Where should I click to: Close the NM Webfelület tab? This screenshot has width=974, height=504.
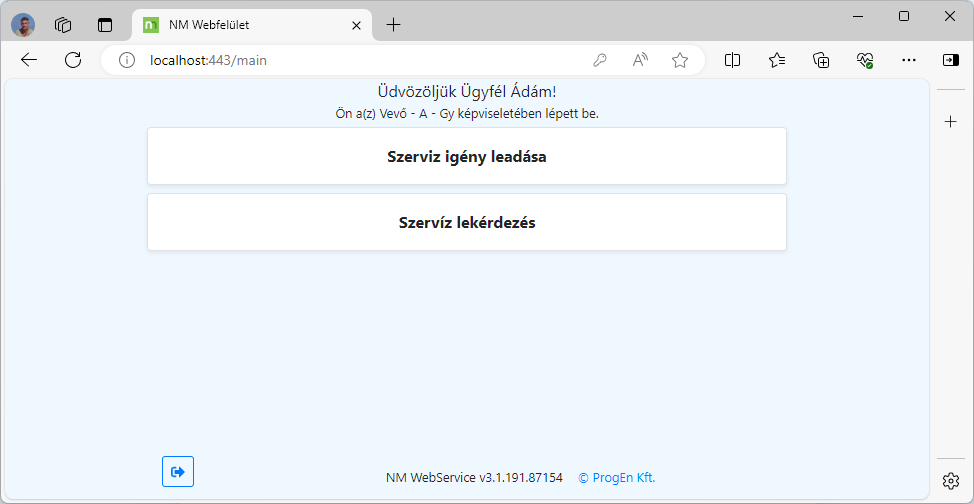point(356,25)
